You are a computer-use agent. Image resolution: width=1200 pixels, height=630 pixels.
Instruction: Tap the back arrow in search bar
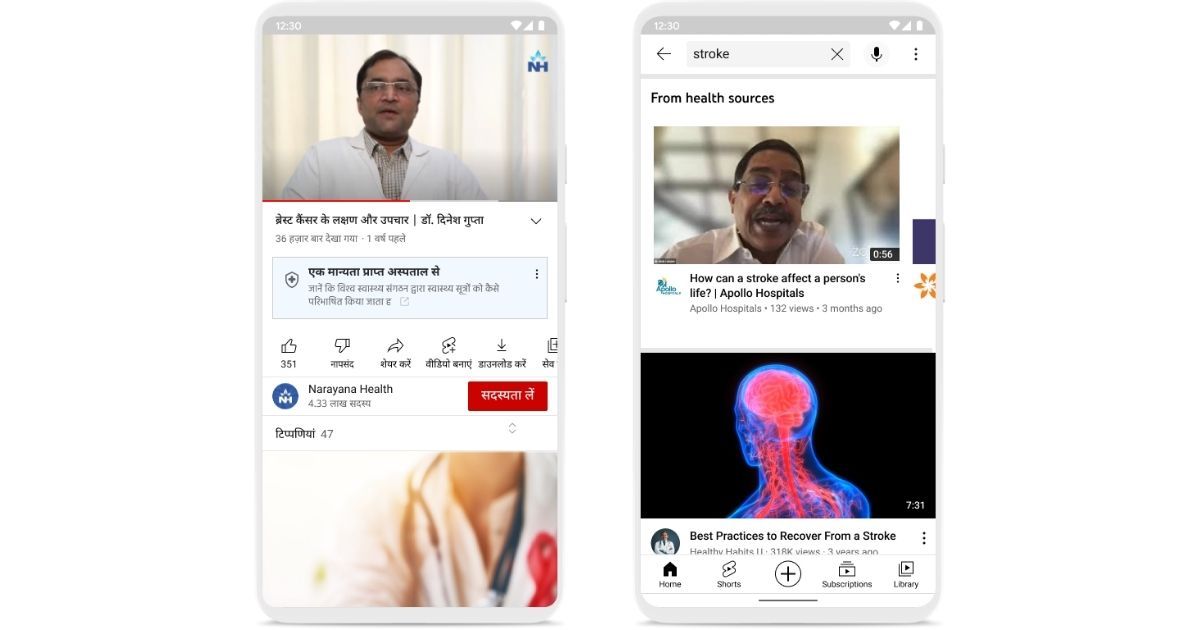pyautogui.click(x=663, y=54)
